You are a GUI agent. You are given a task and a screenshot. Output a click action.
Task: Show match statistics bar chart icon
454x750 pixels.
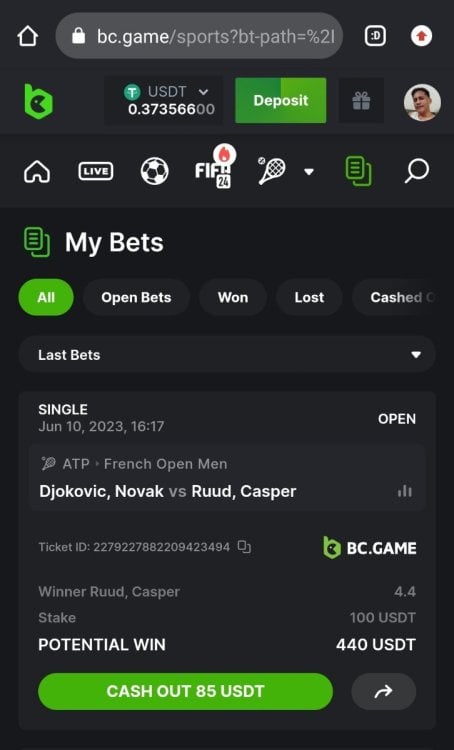(404, 491)
